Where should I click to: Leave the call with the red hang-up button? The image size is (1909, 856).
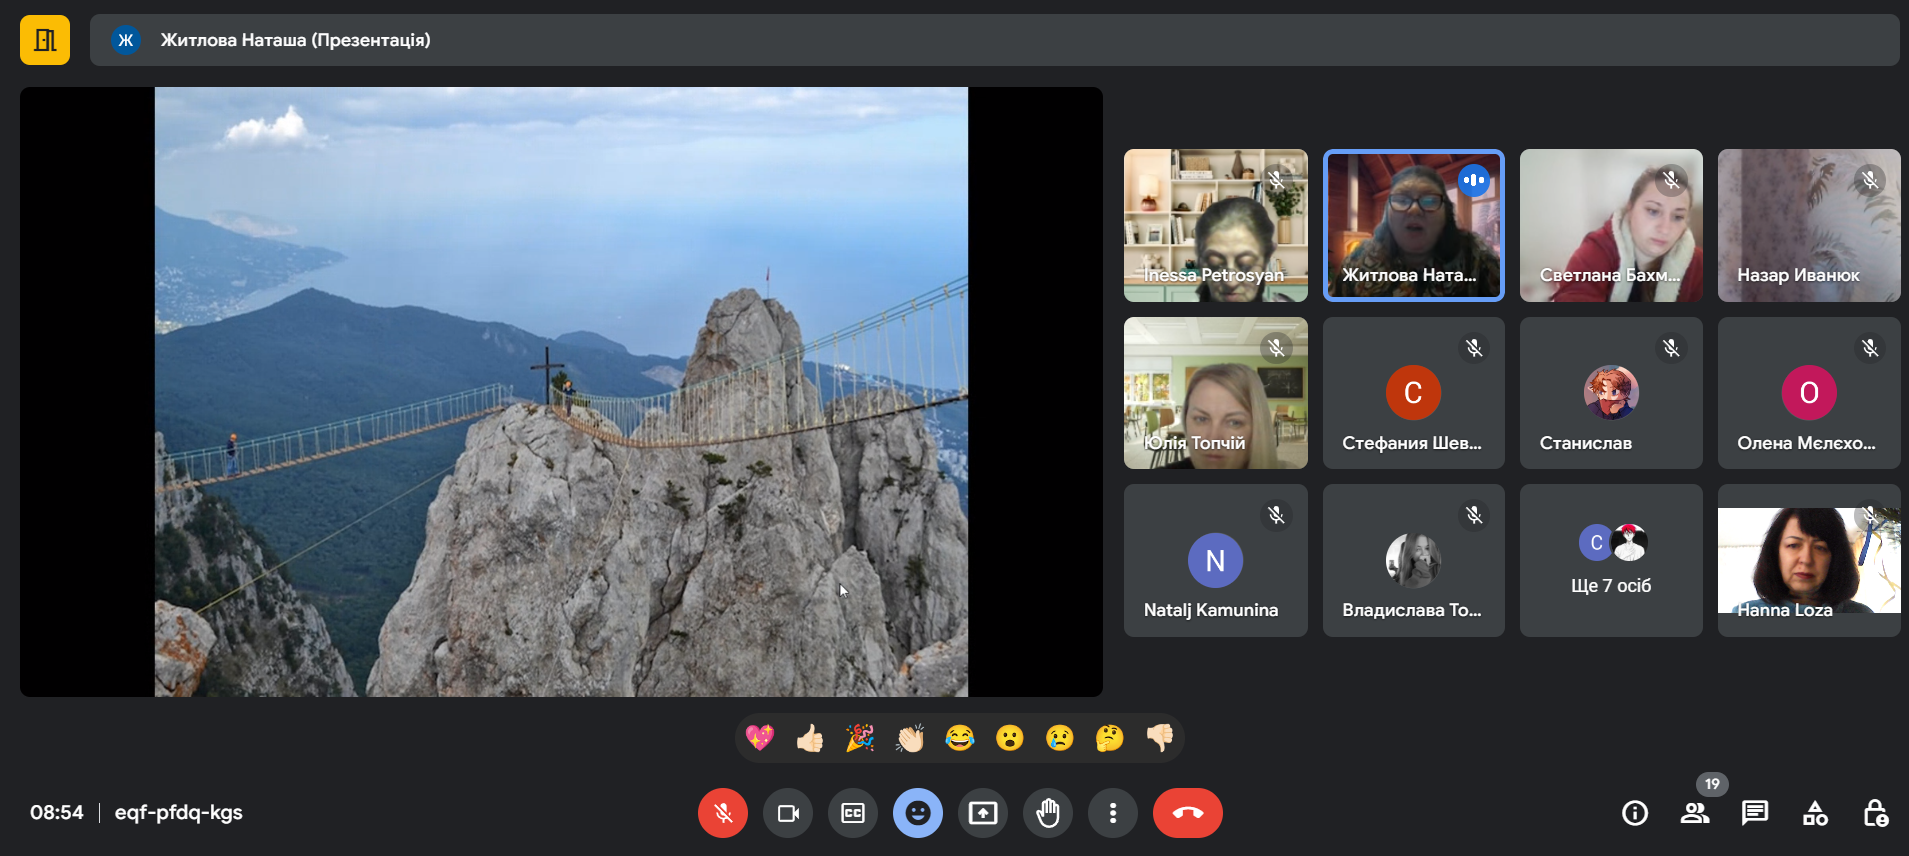point(1187,813)
